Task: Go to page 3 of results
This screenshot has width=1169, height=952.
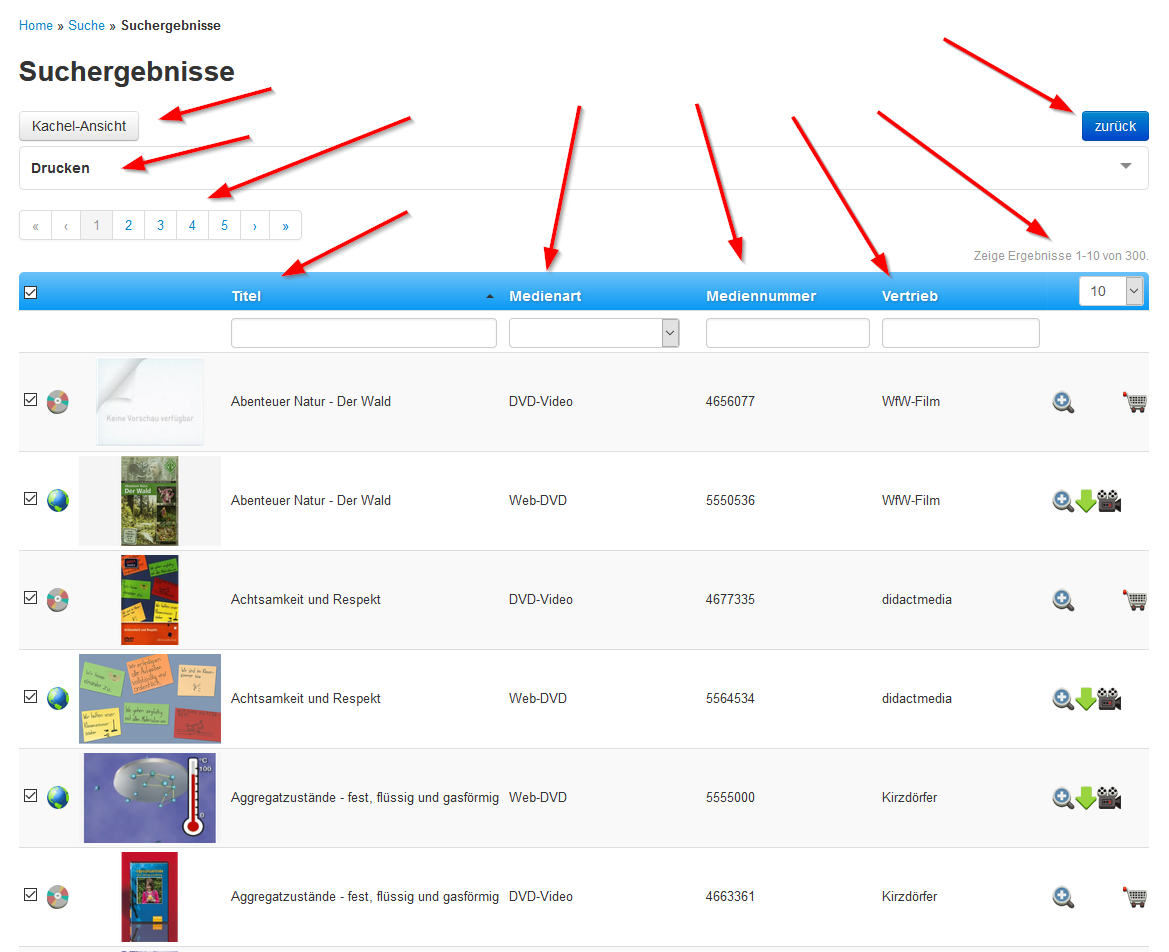Action: point(160,225)
